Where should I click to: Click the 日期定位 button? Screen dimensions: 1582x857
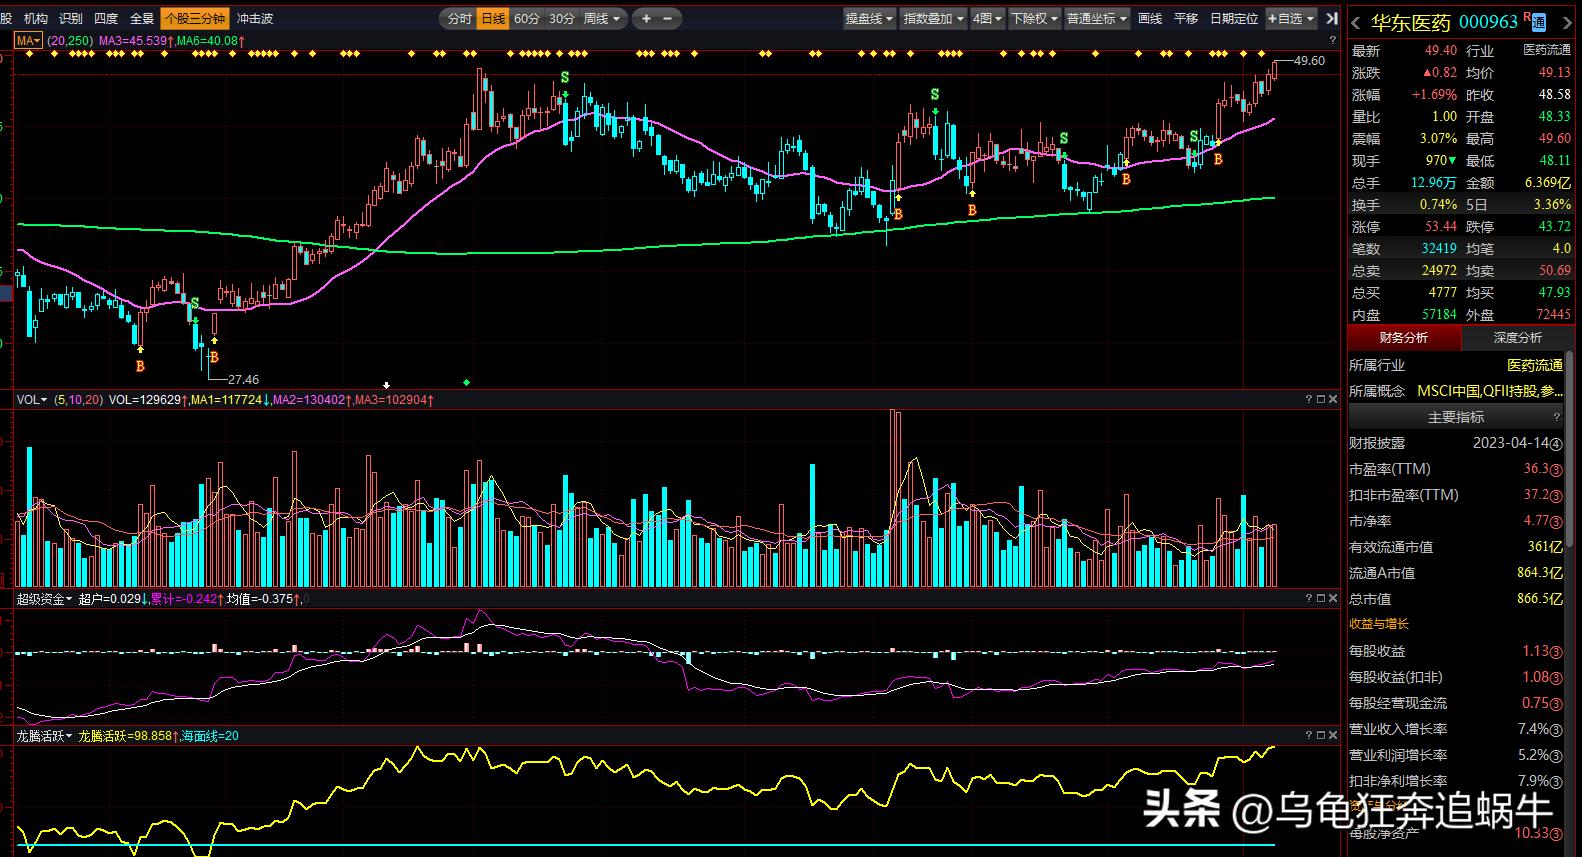(1233, 18)
